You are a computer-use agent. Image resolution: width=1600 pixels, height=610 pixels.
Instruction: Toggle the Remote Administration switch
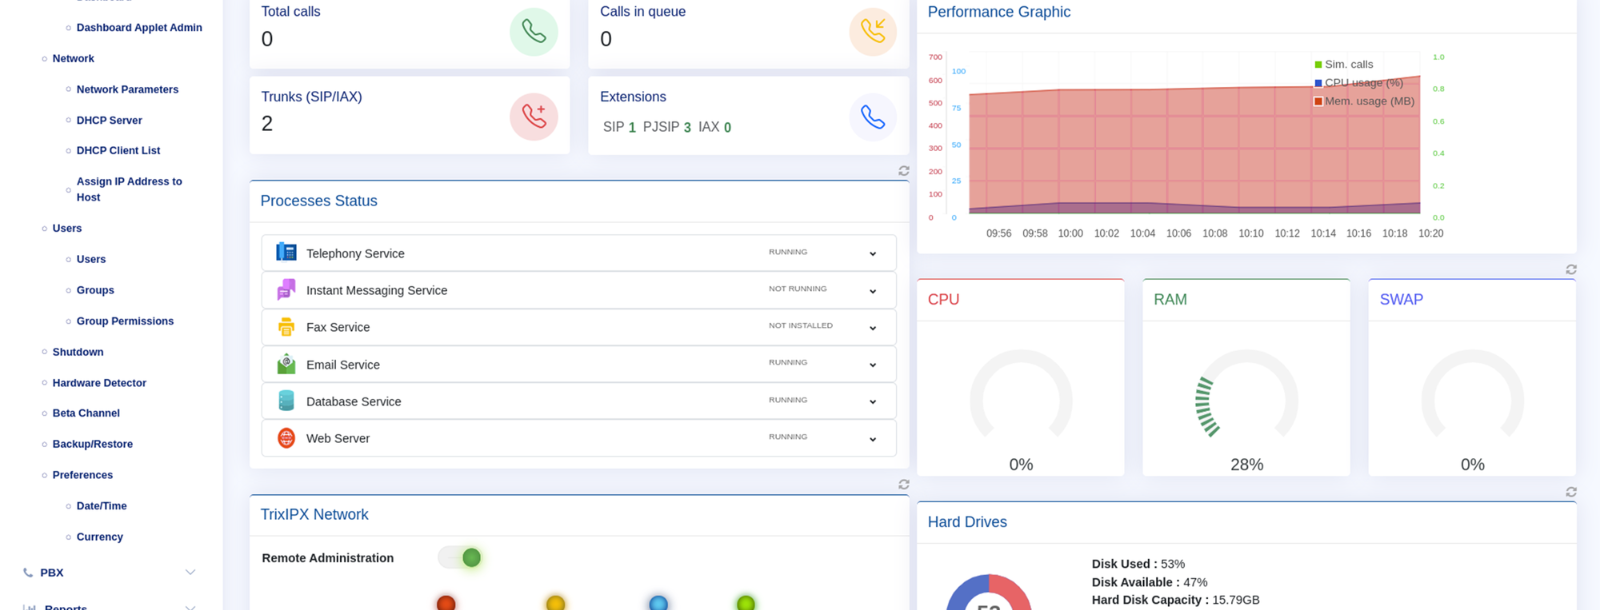pyautogui.click(x=461, y=558)
